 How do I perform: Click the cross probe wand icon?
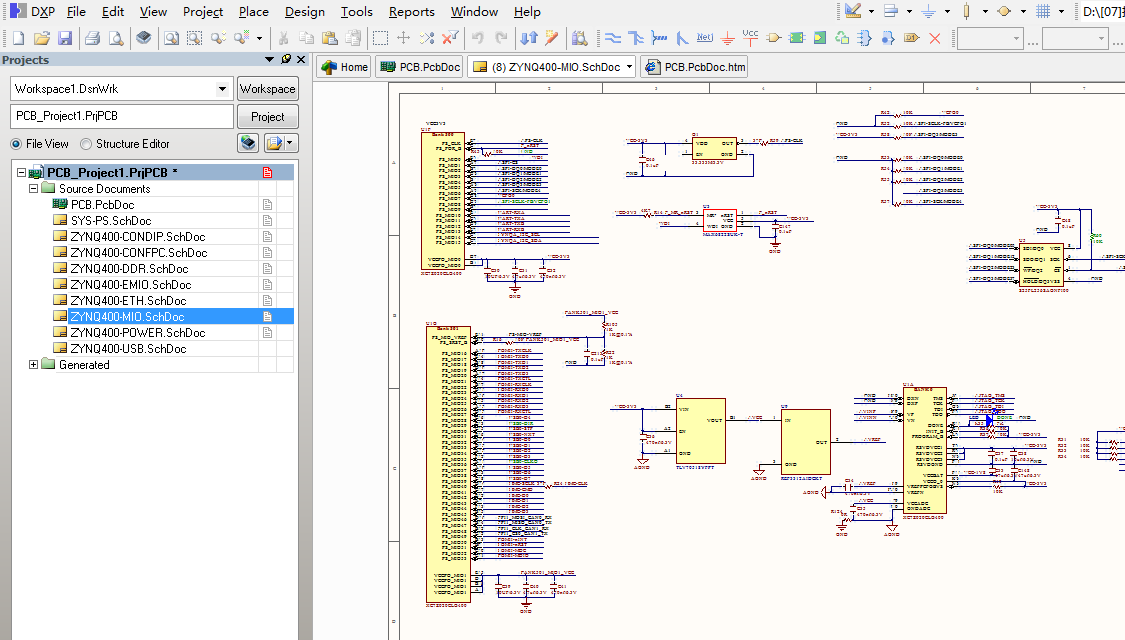coord(552,38)
